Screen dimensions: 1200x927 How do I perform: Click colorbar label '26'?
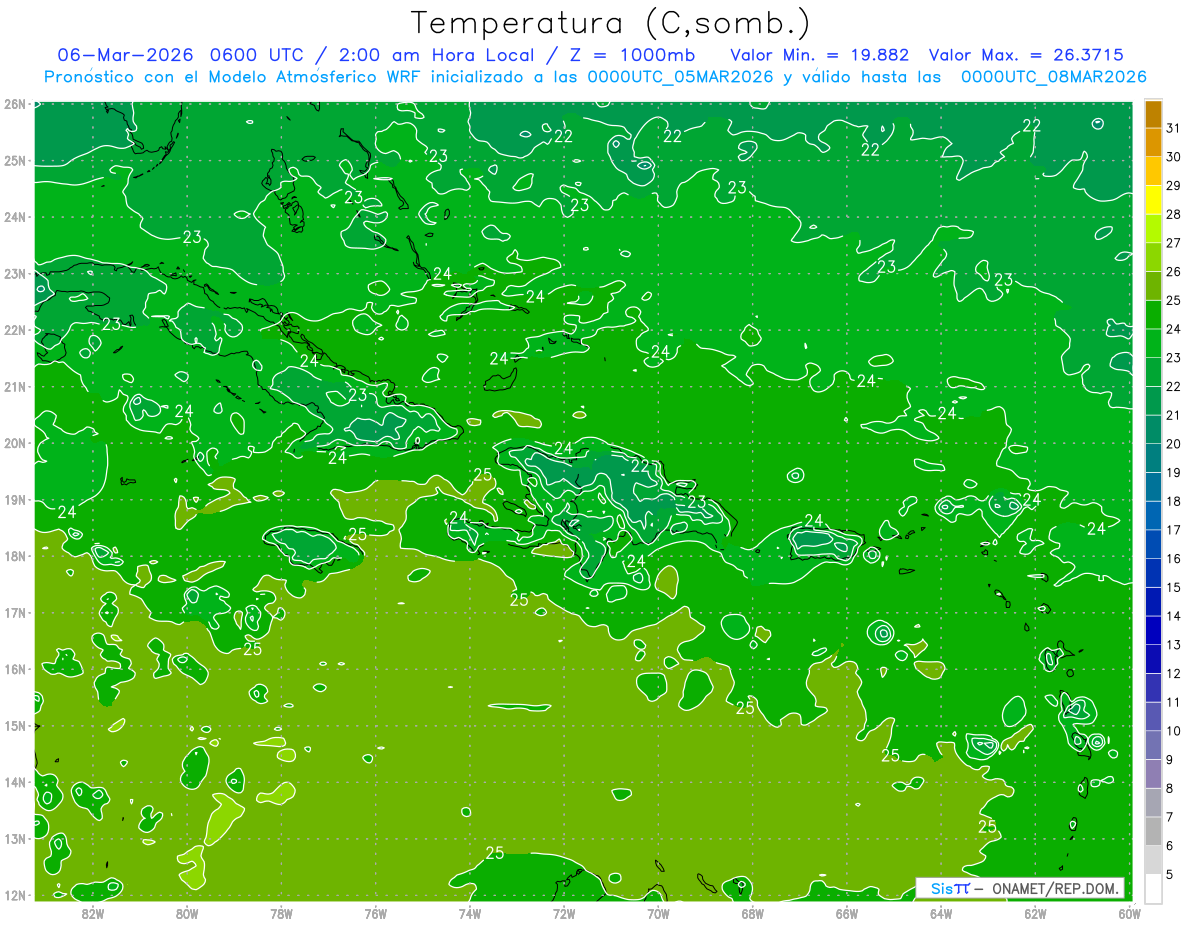pos(1174,271)
